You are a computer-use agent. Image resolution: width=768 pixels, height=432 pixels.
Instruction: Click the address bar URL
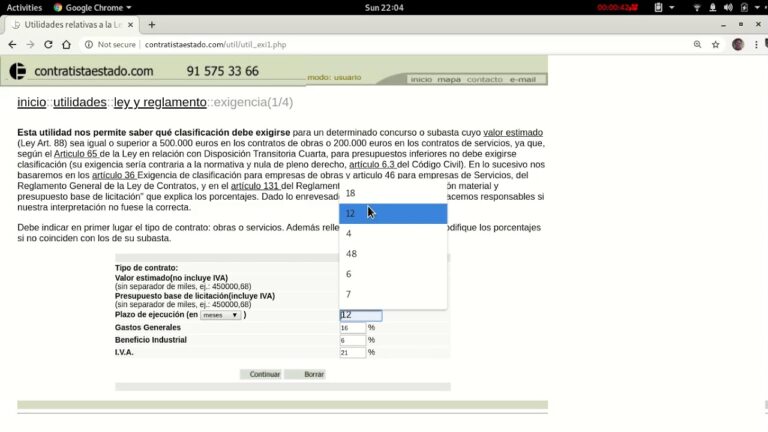pyautogui.click(x=216, y=45)
